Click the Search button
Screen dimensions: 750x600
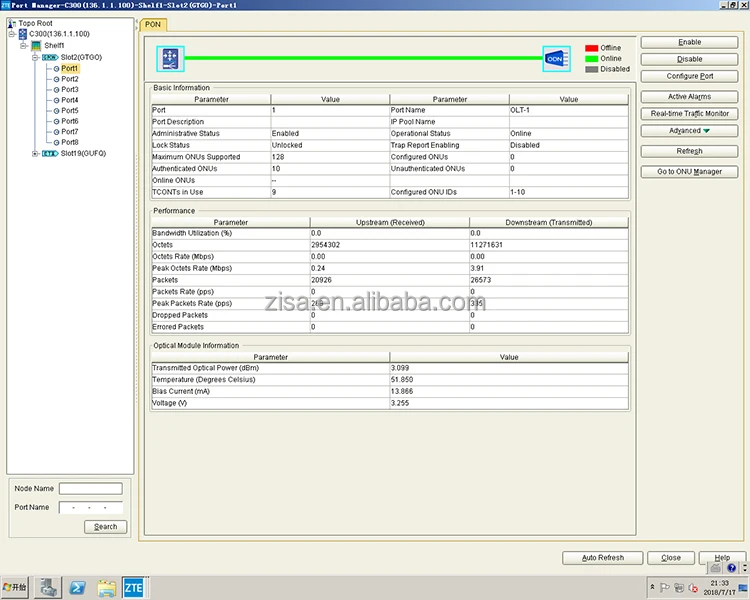[106, 527]
